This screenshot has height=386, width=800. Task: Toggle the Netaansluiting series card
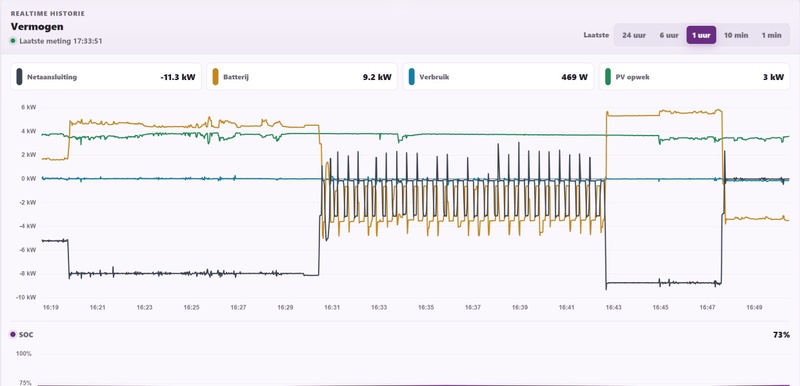coord(106,77)
